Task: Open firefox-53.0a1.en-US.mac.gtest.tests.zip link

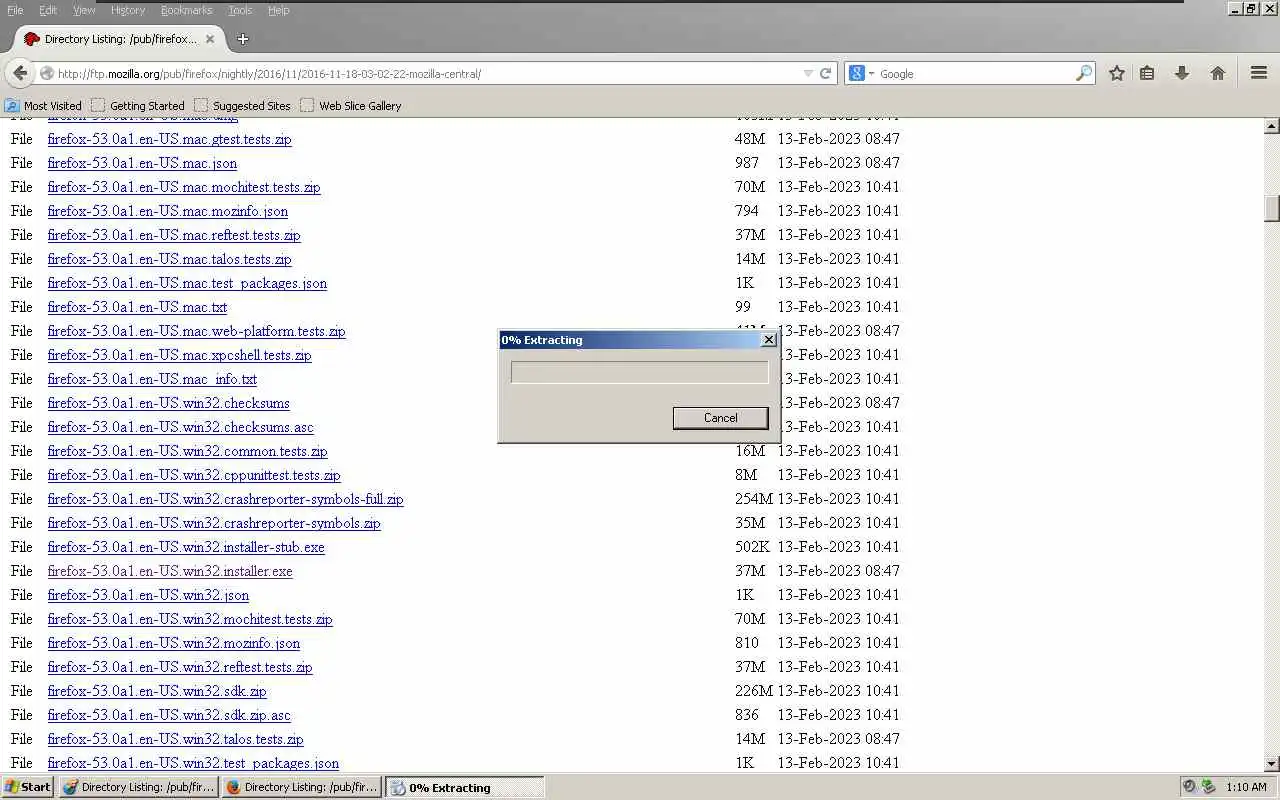Action: tap(170, 139)
